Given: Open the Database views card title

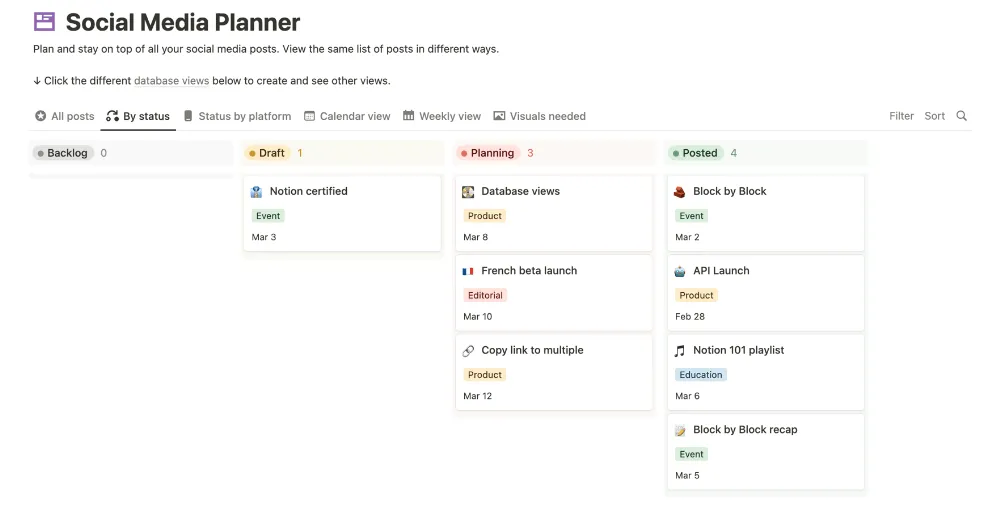Looking at the screenshot, I should click(520, 191).
